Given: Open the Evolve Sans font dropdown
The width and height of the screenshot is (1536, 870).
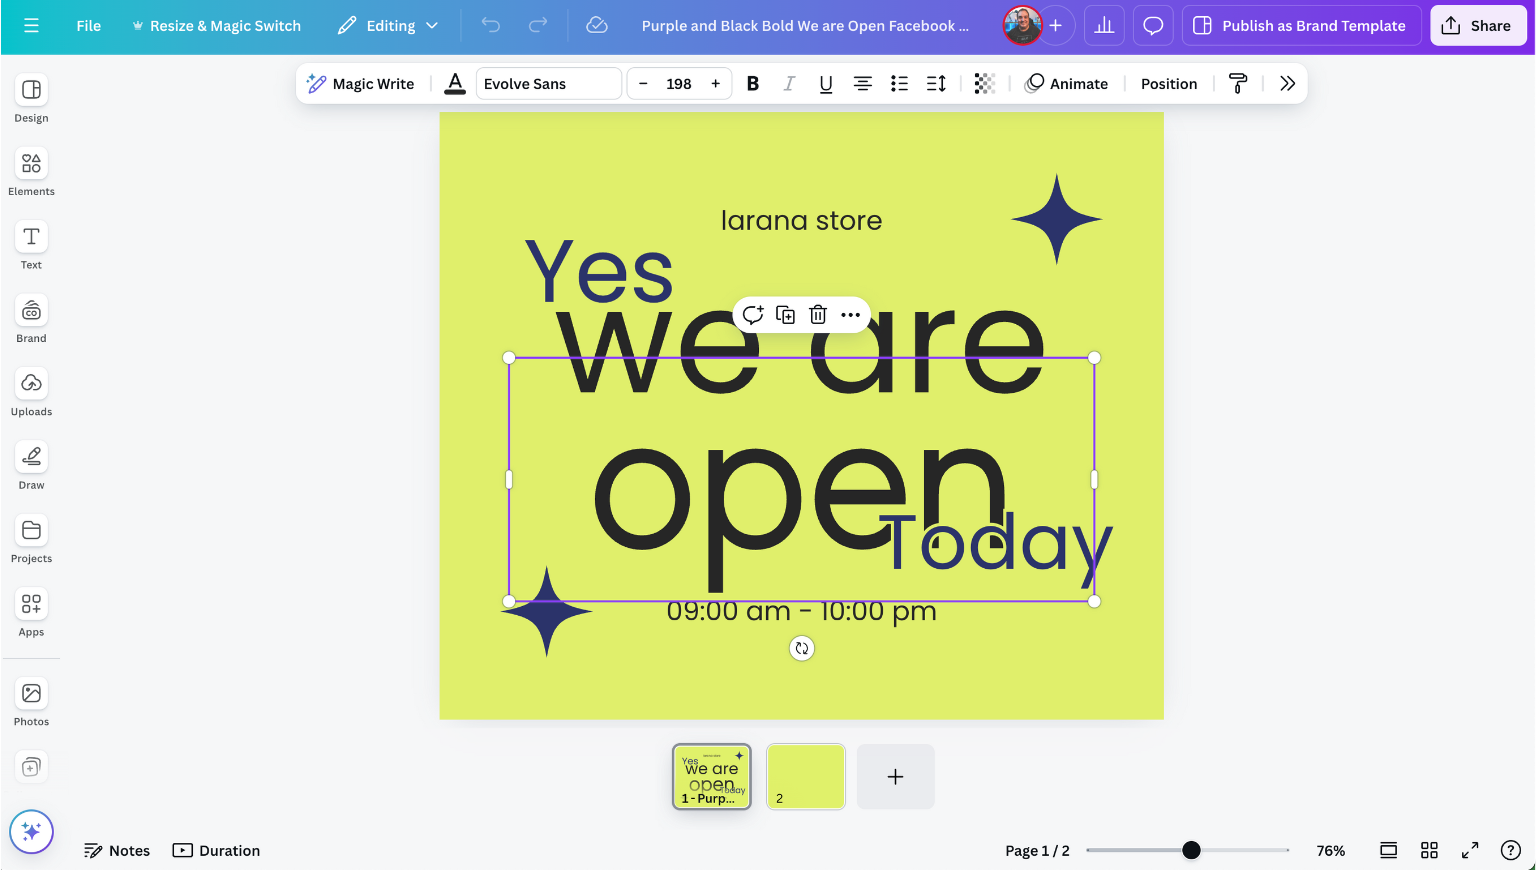Looking at the screenshot, I should 548,83.
